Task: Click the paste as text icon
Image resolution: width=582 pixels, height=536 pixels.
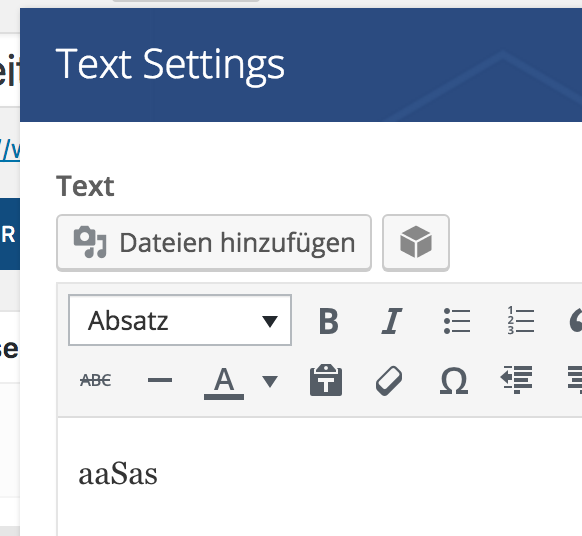Action: (x=326, y=380)
